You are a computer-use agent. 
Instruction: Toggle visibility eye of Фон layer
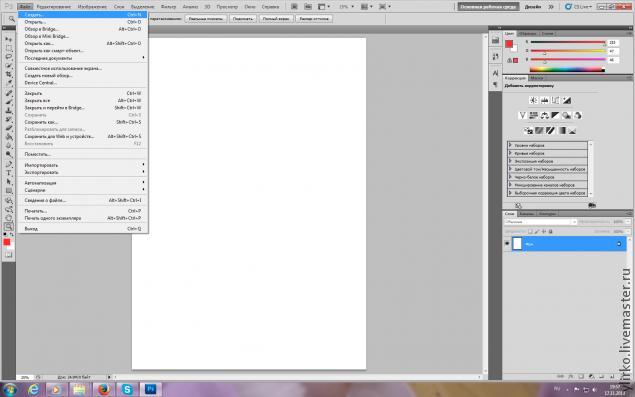[x=507, y=243]
